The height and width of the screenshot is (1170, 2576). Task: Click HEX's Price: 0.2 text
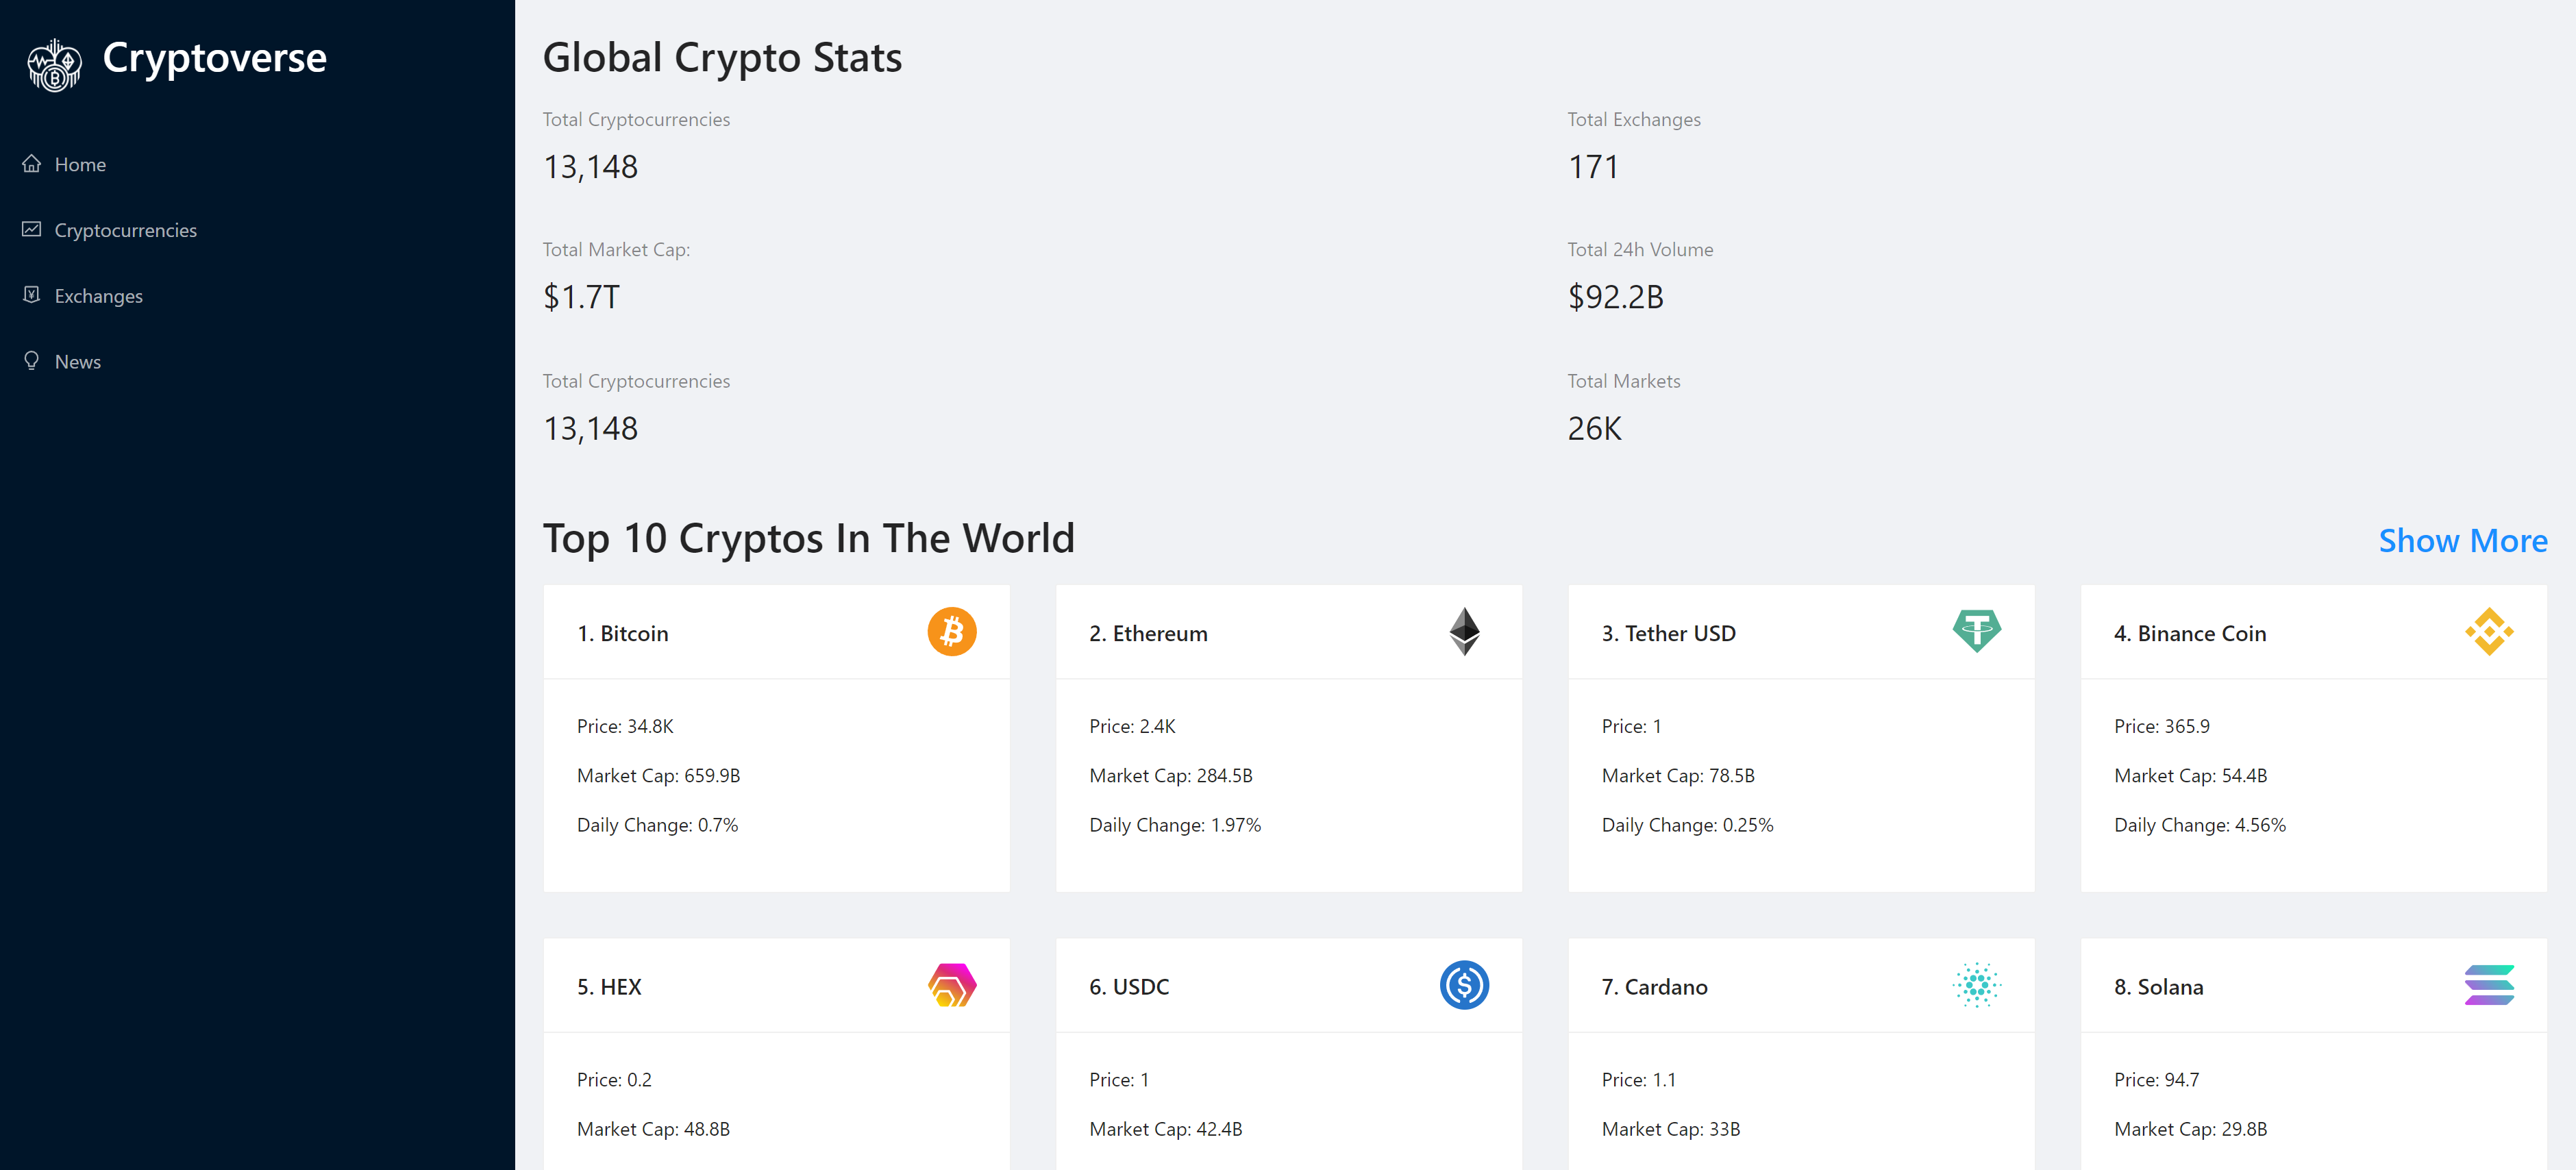[x=614, y=1080]
